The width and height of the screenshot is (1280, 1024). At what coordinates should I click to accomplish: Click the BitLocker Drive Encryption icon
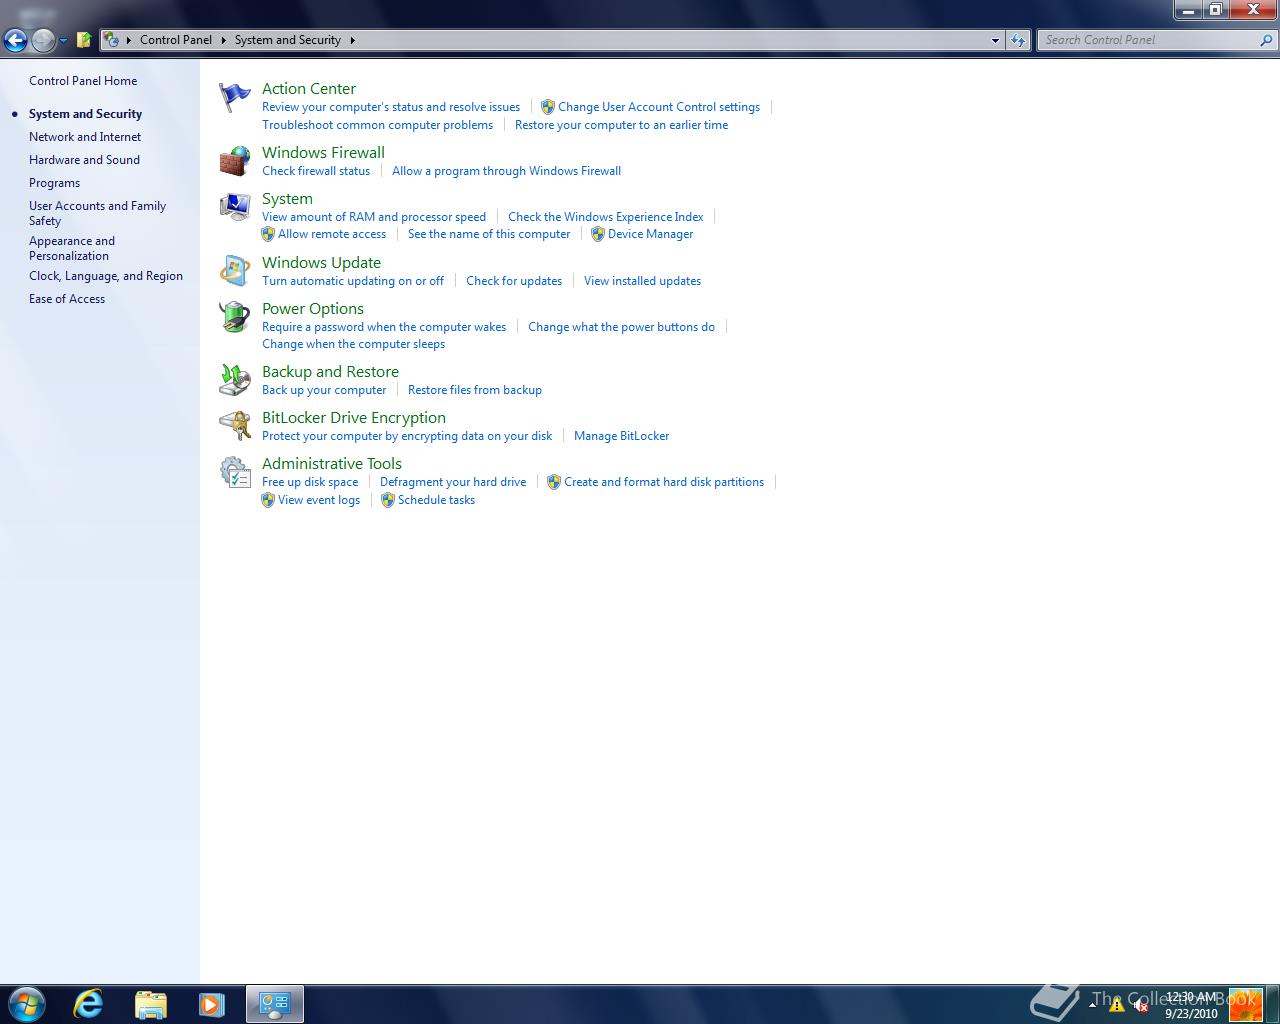(x=234, y=426)
